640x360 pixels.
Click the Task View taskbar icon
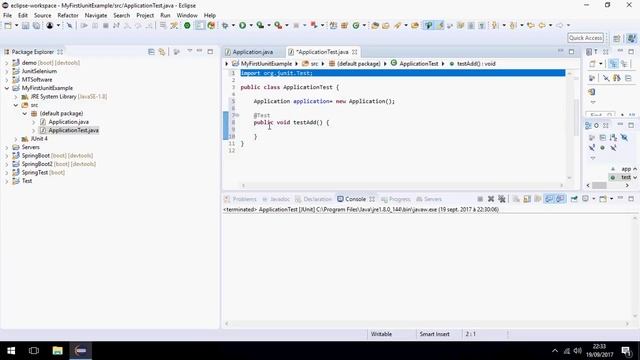(34, 350)
